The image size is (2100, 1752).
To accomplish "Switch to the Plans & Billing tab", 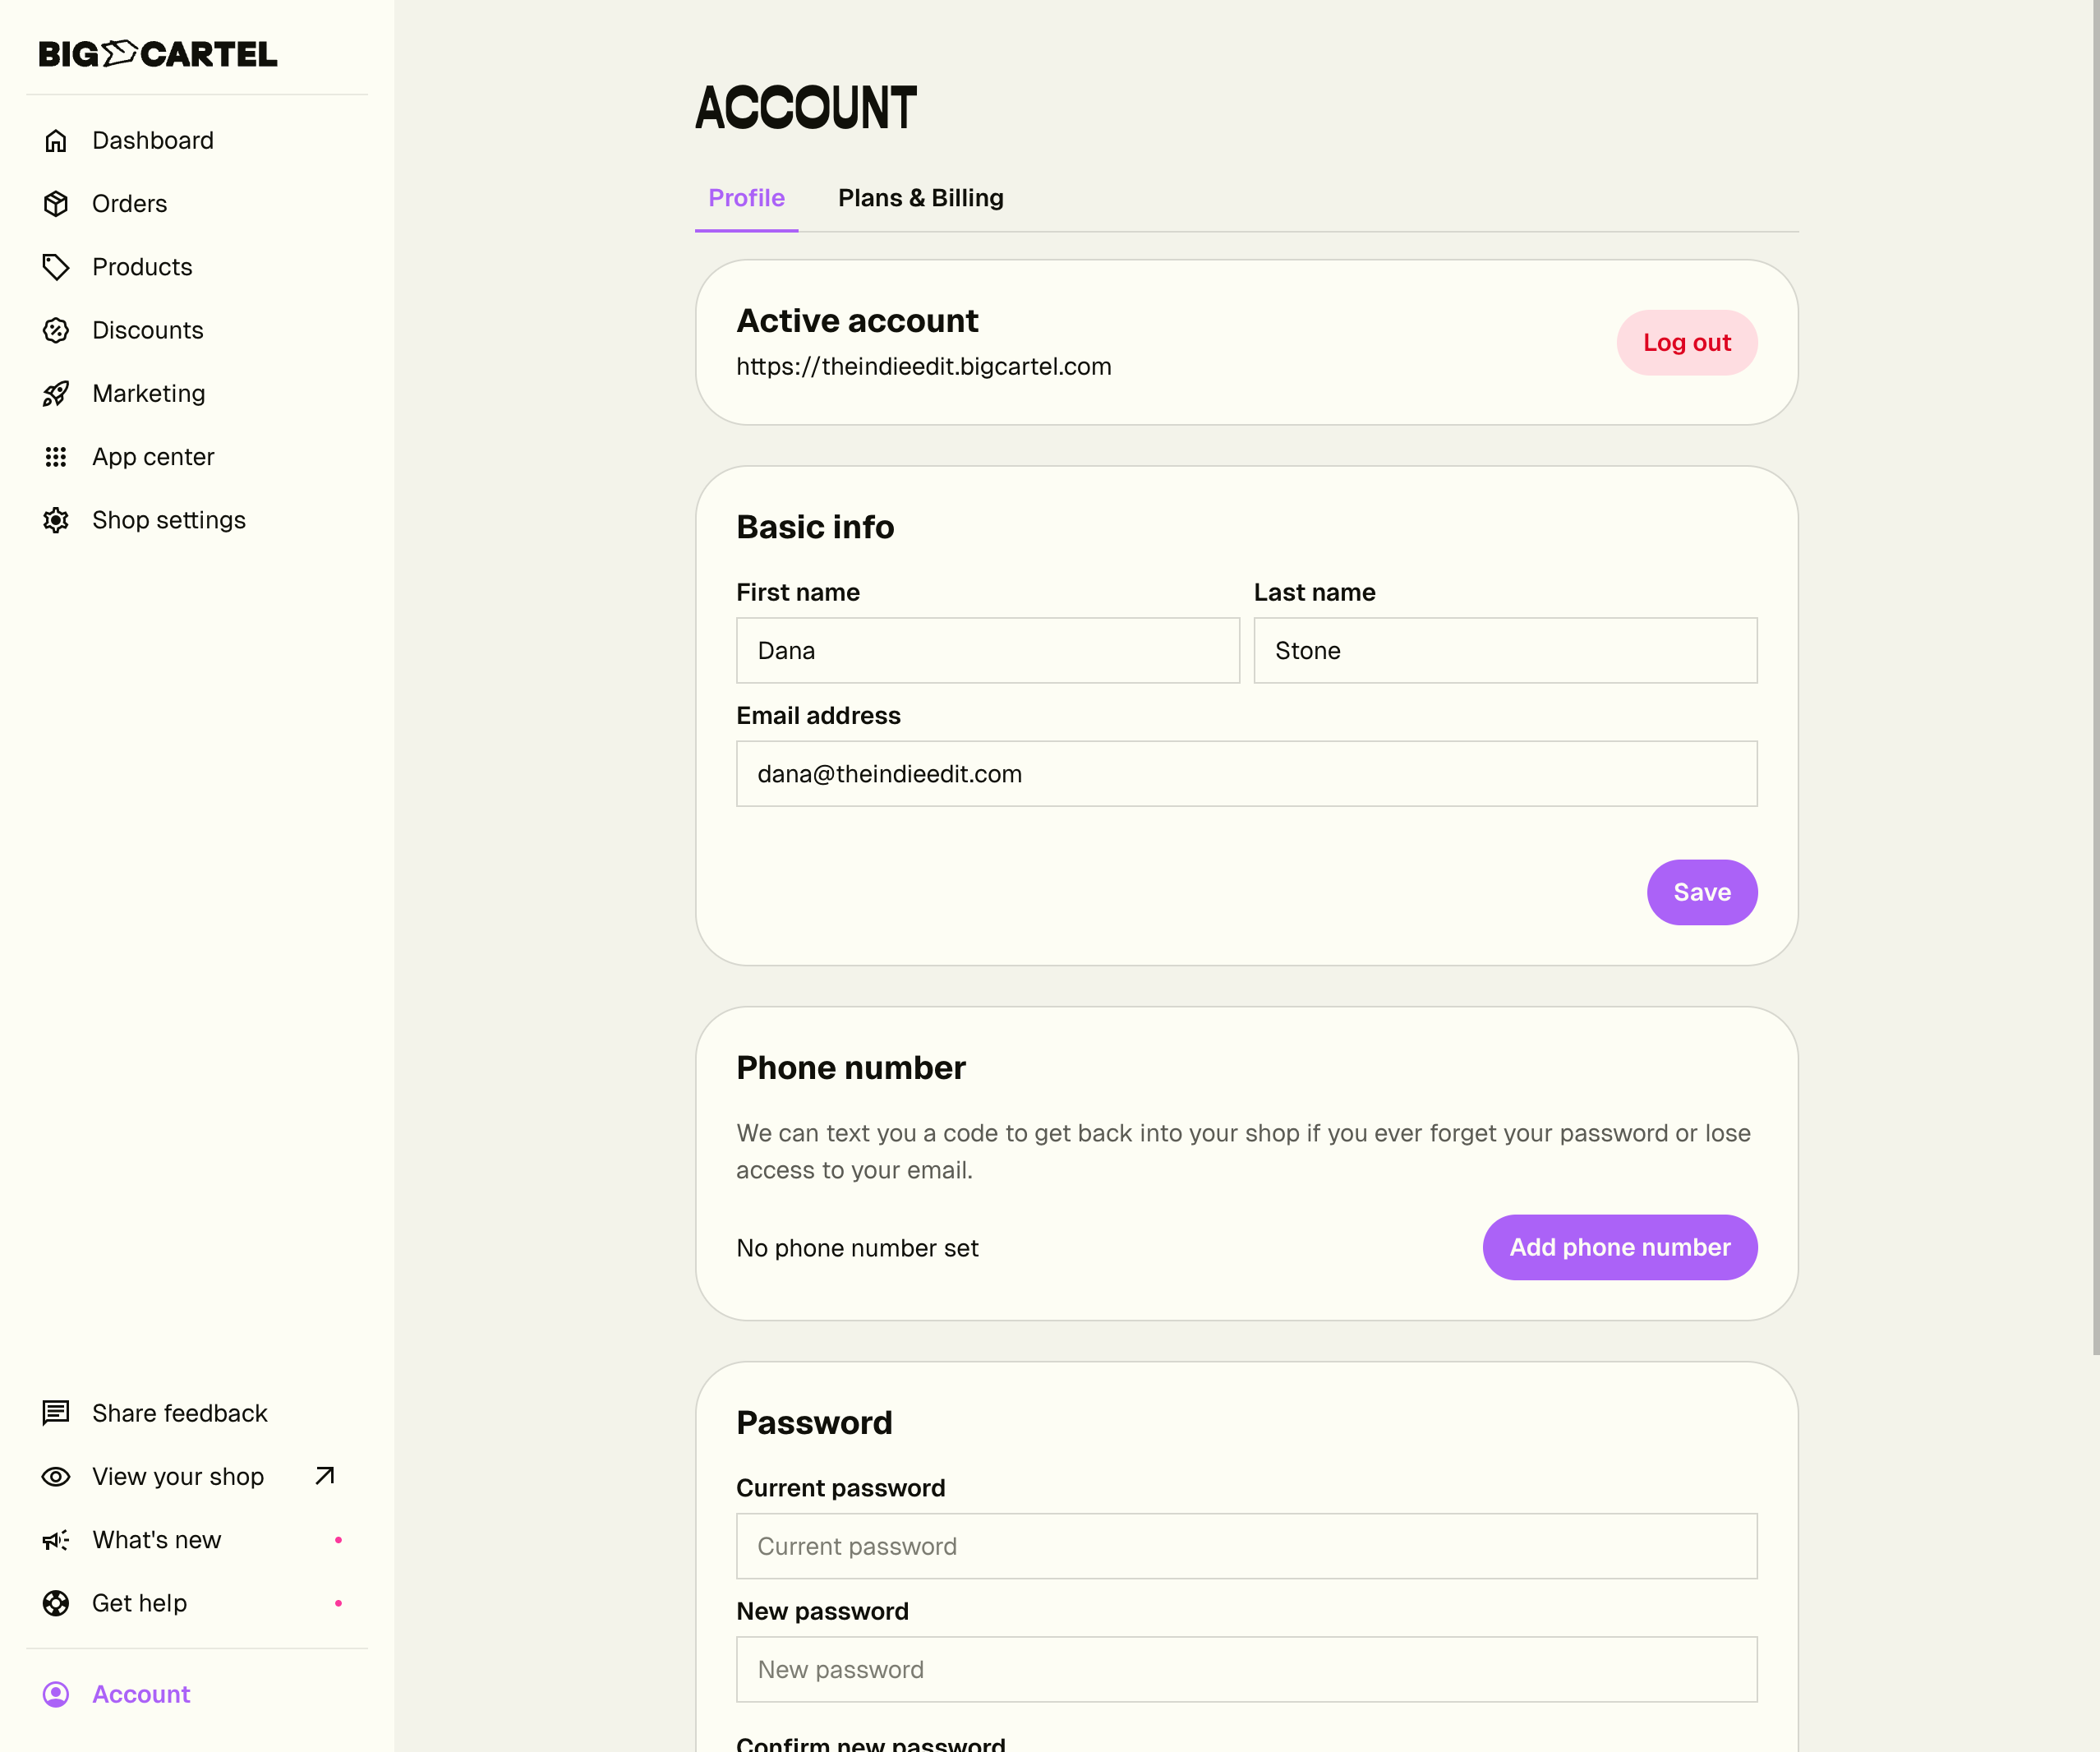I will (x=920, y=198).
